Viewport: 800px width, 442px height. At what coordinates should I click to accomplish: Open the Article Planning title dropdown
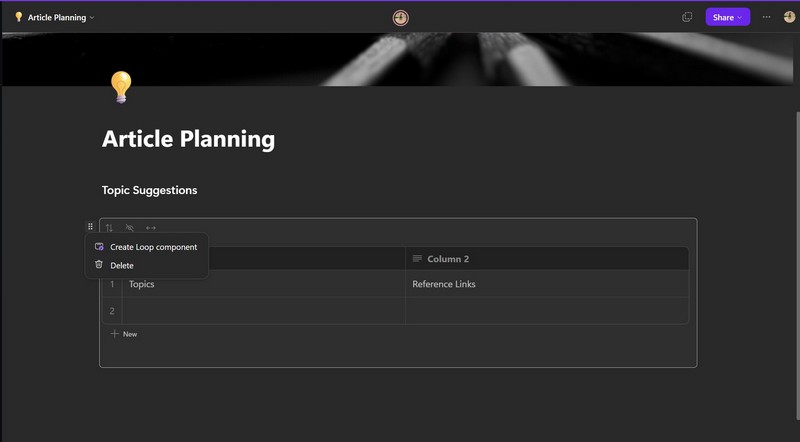55,17
